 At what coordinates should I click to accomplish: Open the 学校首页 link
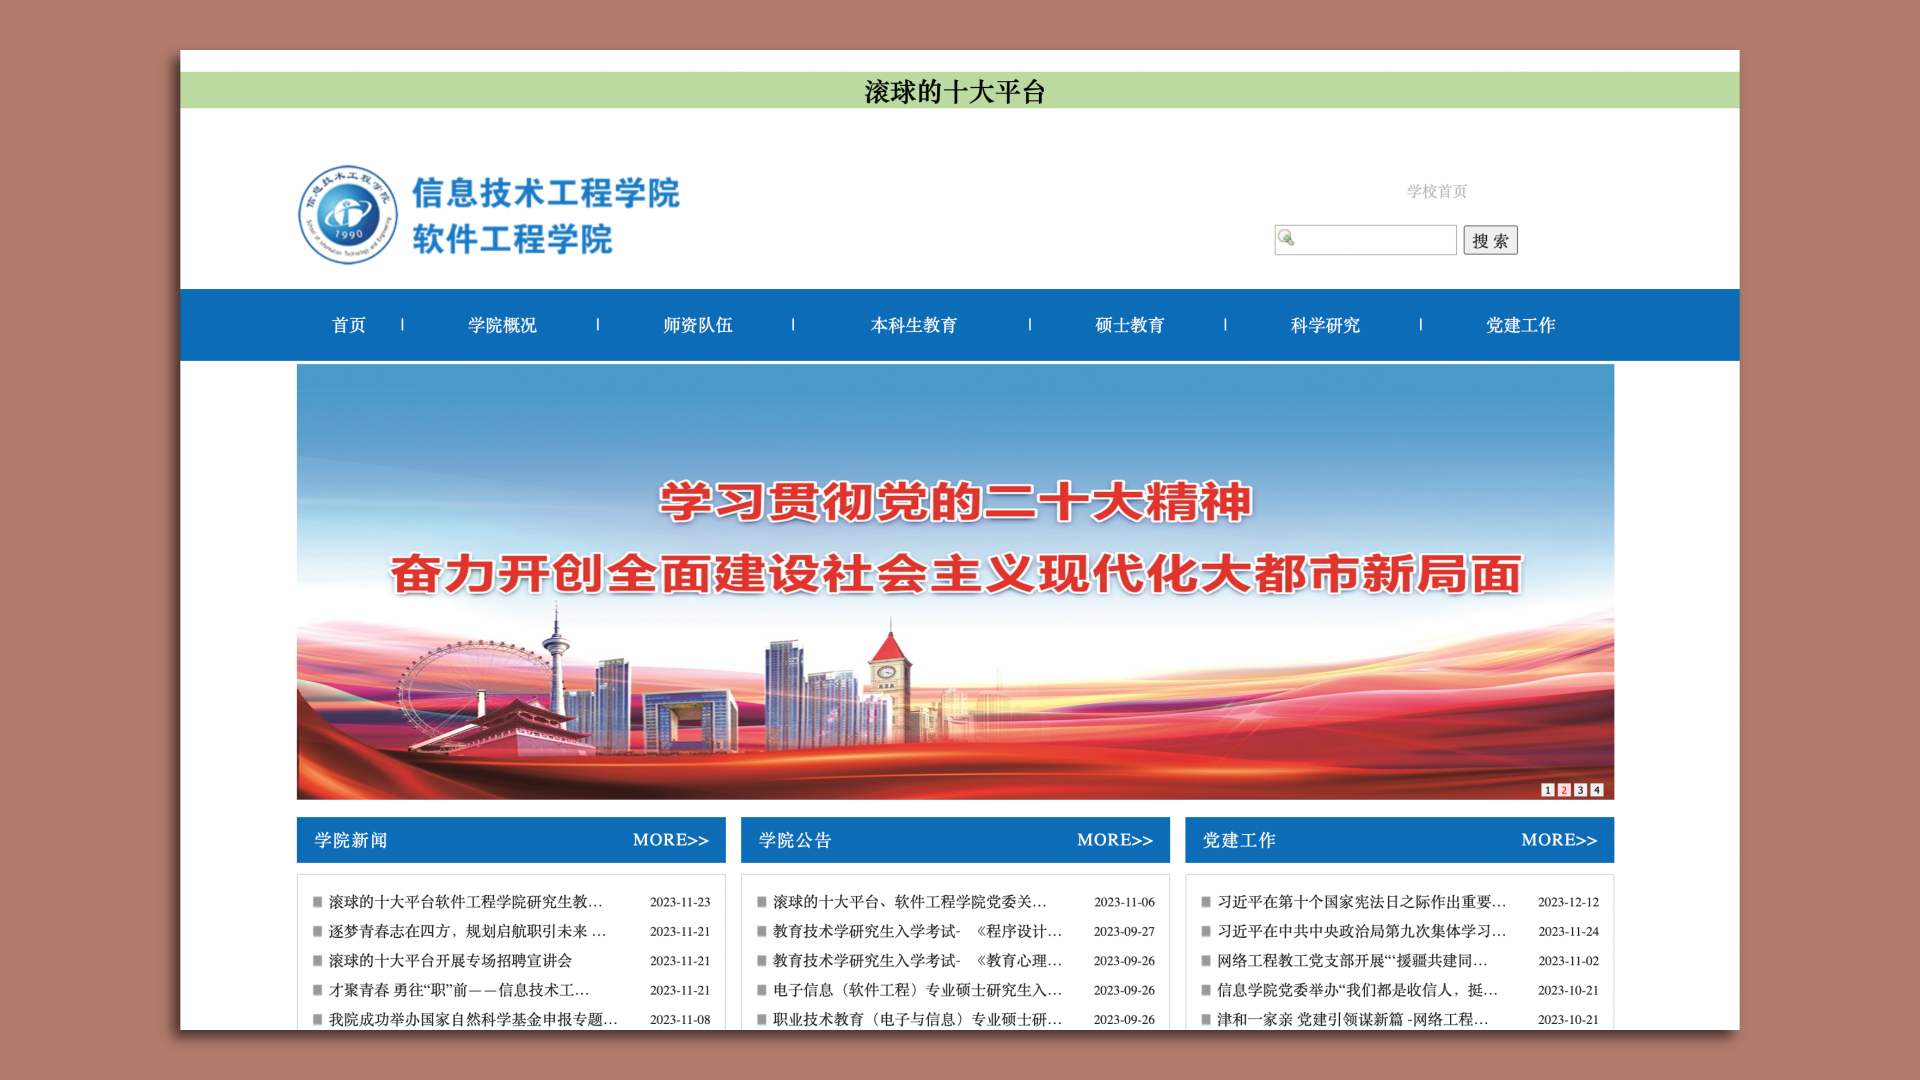[x=1437, y=190]
